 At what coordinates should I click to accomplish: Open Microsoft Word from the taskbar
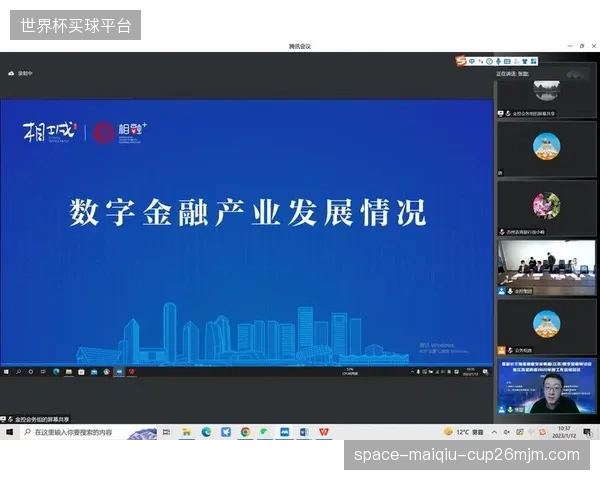point(304,432)
